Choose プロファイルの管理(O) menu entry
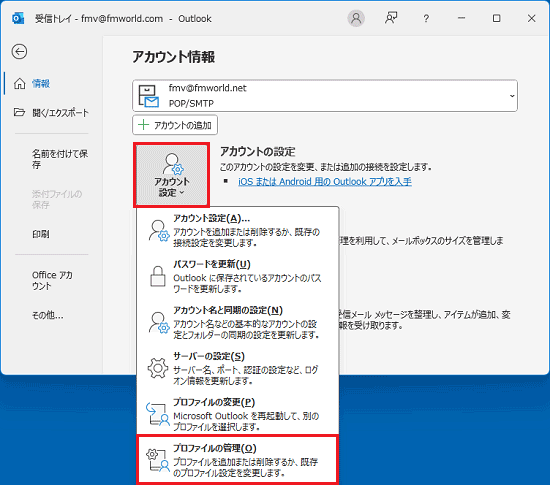The width and height of the screenshot is (550, 485). pos(238,460)
